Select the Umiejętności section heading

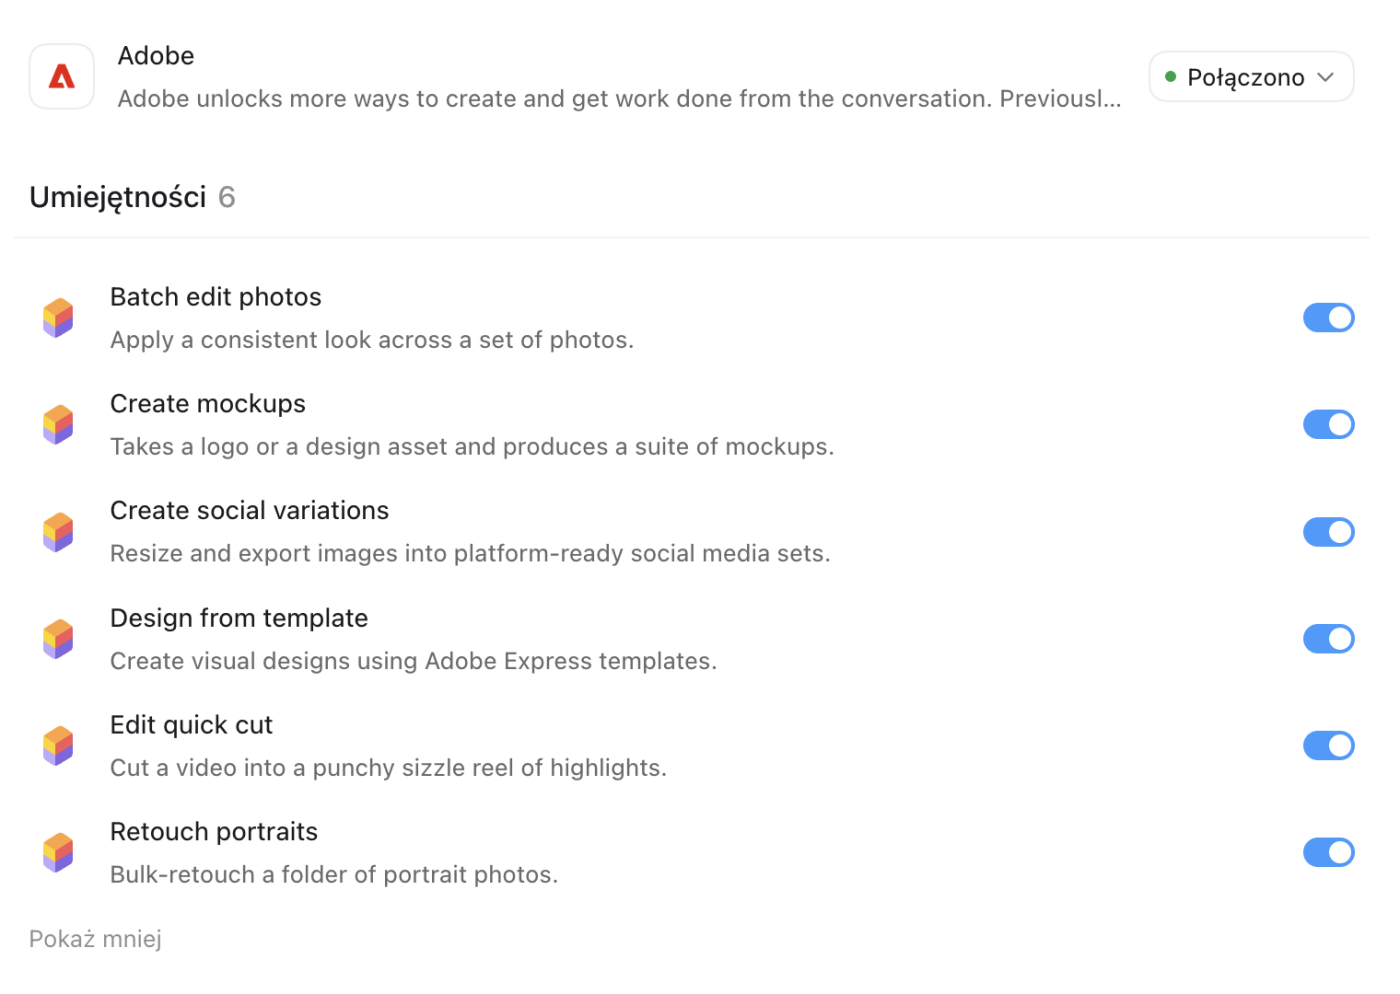pos(118,197)
